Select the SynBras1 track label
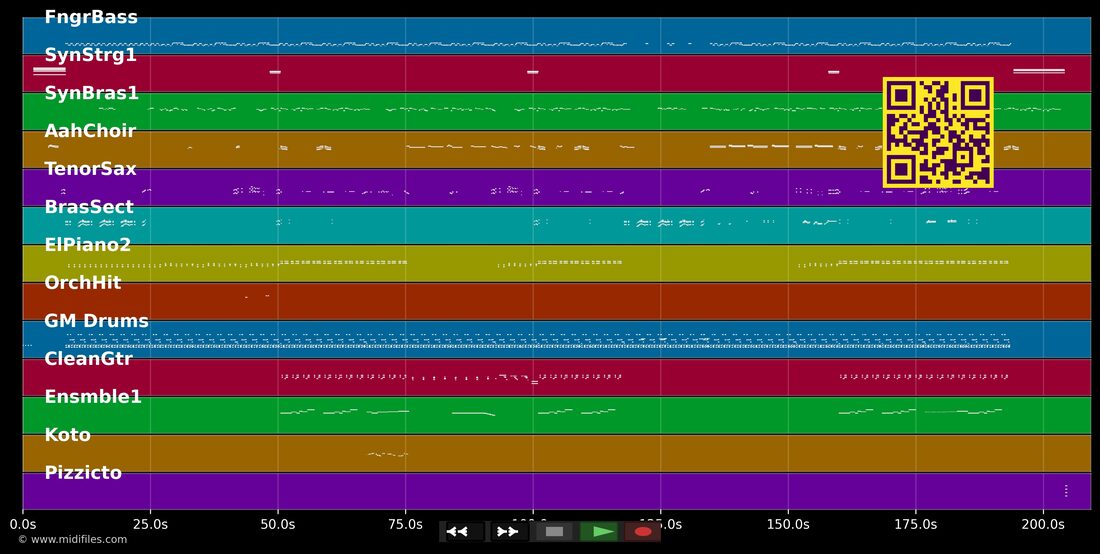1100x554 pixels. tap(92, 93)
